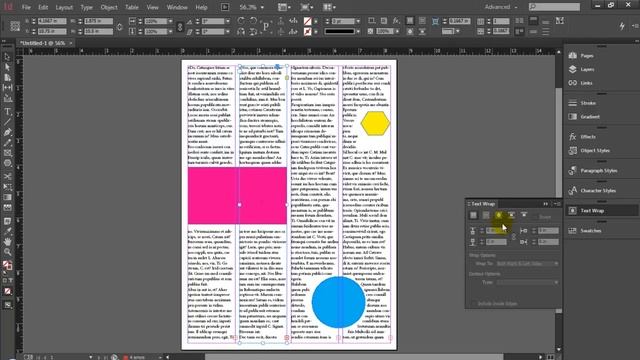Select the Type tool
The image size is (640, 360).
click(7, 111)
